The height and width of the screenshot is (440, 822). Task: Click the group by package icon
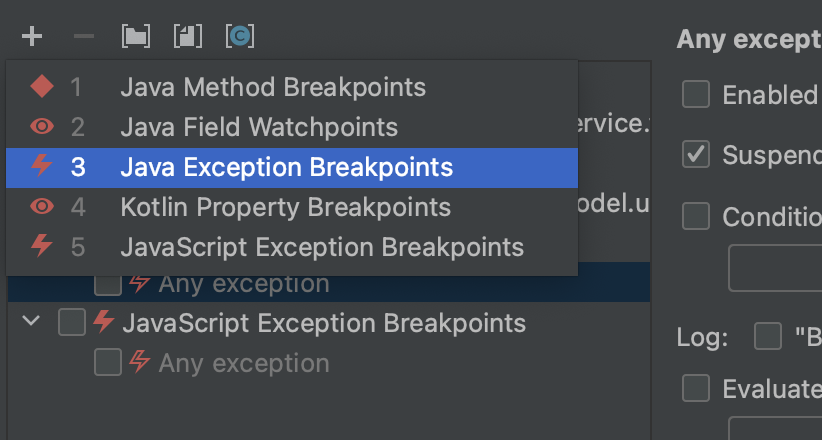point(135,37)
